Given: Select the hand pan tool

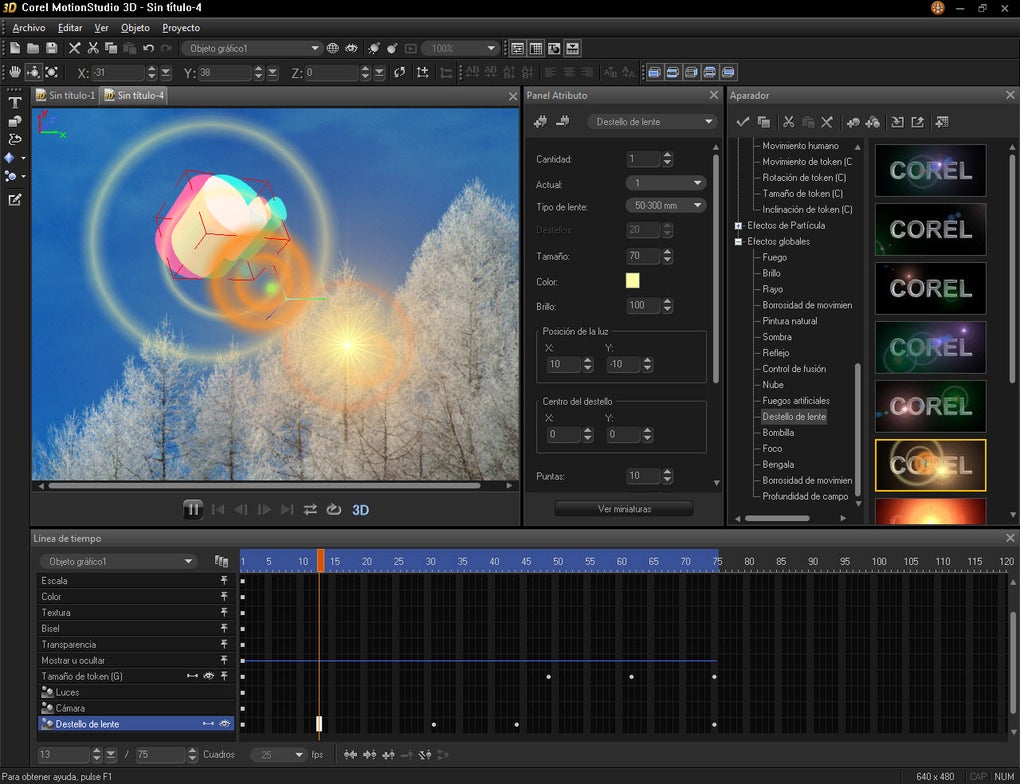Looking at the screenshot, I should (x=15, y=72).
